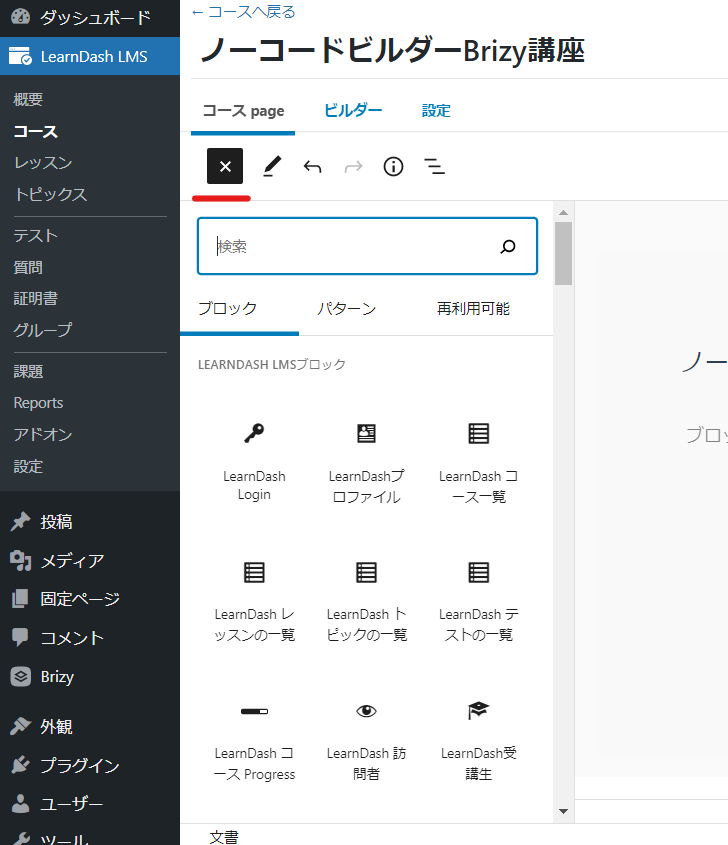
Task: Click the inserter scrollbar thumb
Action: pyautogui.click(x=564, y=253)
